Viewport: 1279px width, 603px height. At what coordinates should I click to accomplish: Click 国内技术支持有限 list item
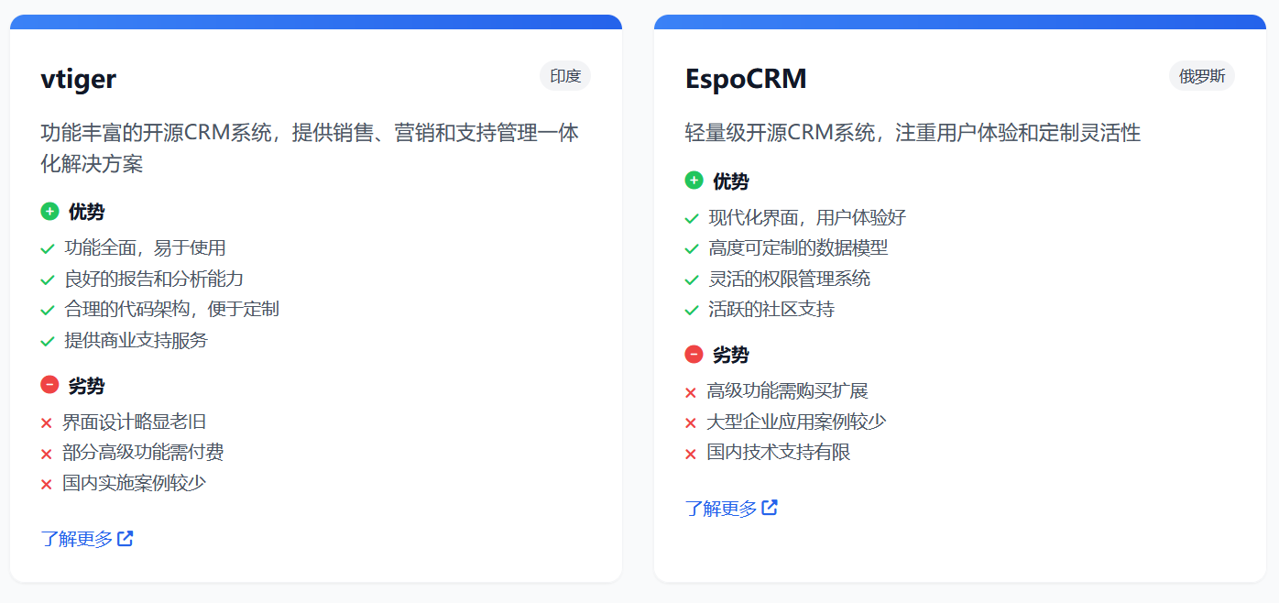point(778,452)
